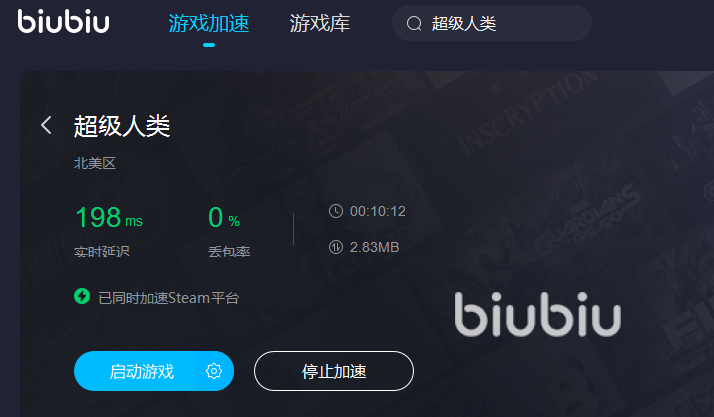Click the 0% packet loss value

[224, 217]
